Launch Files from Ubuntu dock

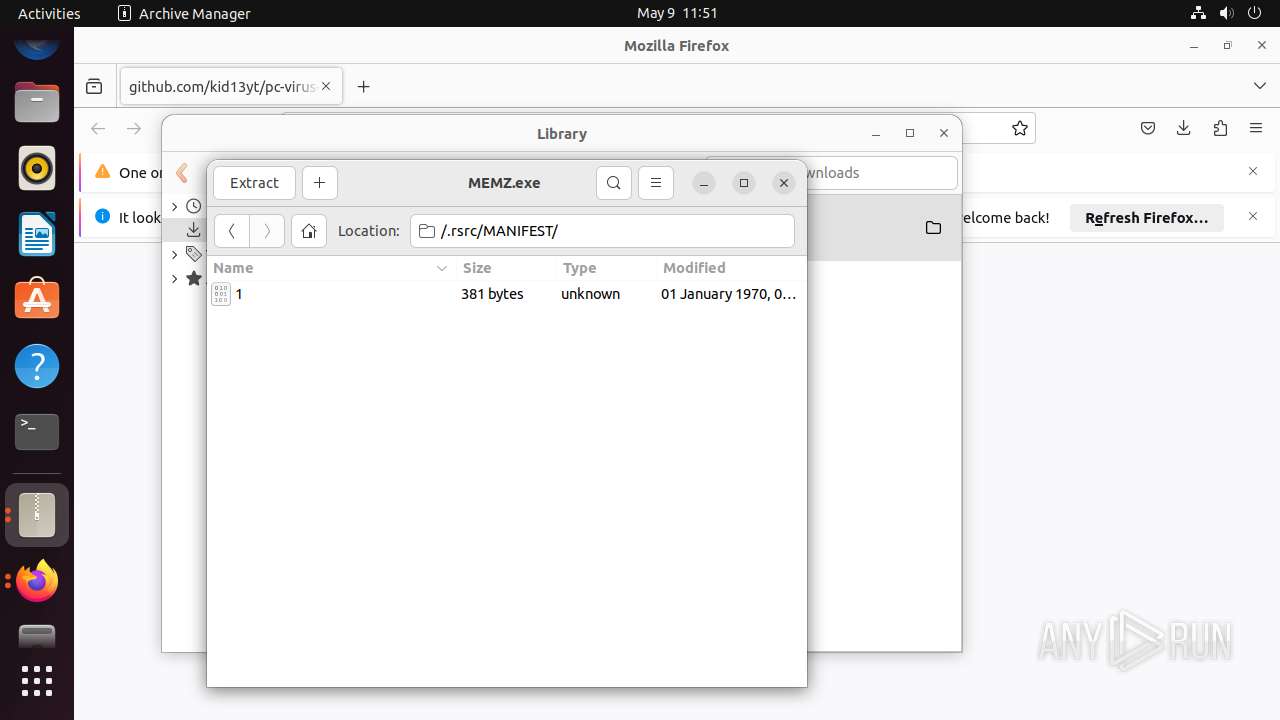[37, 102]
